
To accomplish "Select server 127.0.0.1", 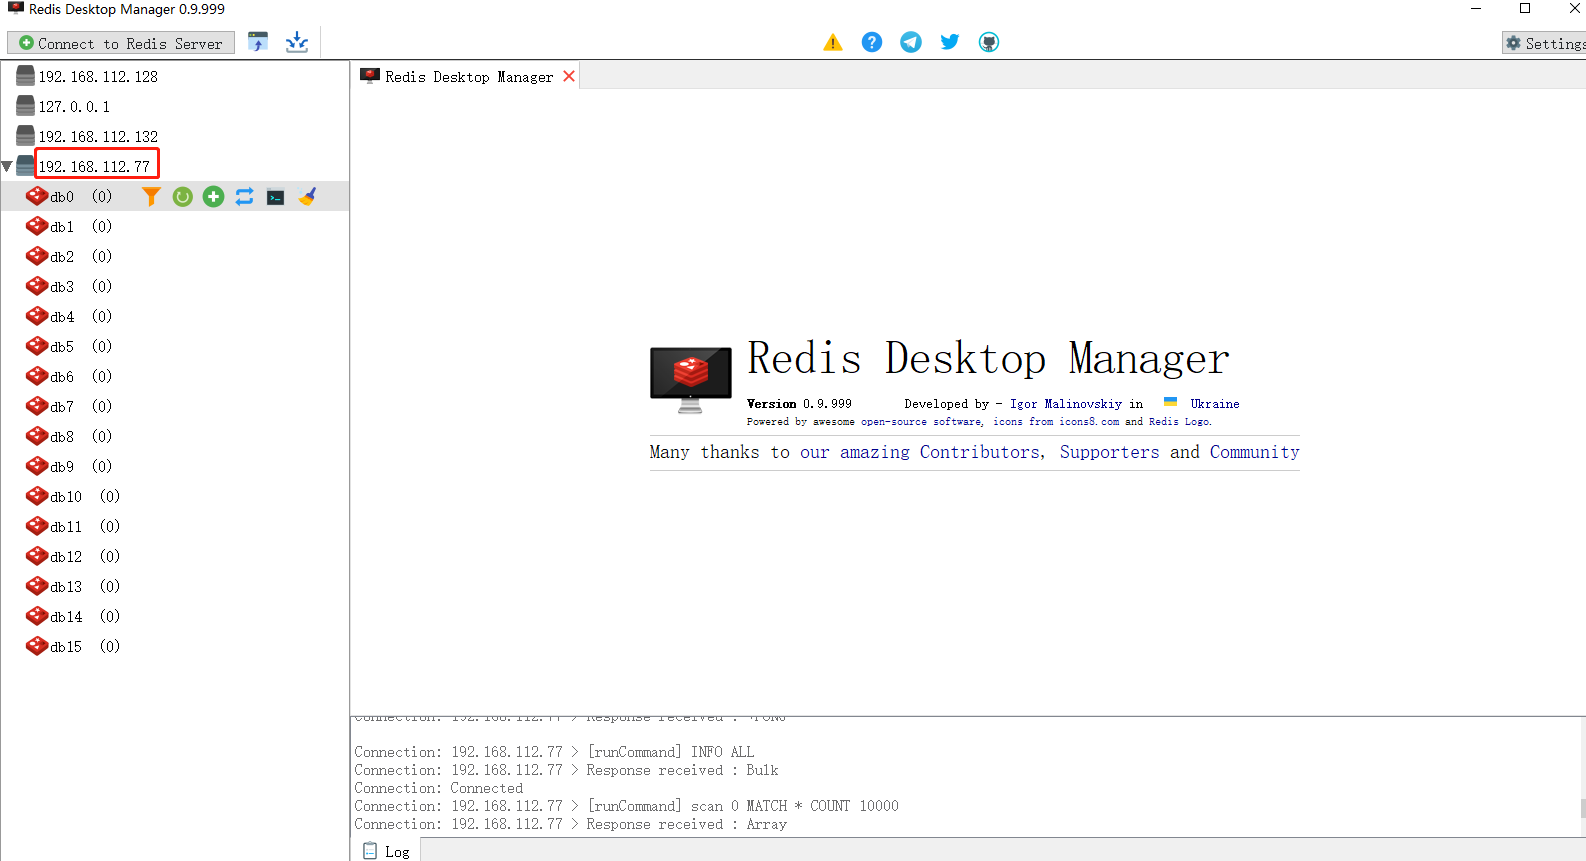I will 74,106.
